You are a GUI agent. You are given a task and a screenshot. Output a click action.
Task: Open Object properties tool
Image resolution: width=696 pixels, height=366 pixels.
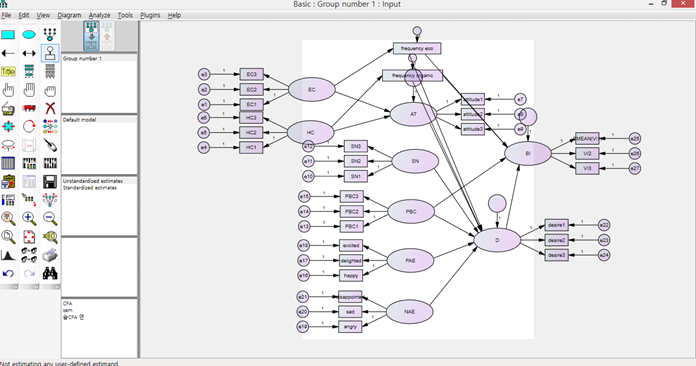pyautogui.click(x=8, y=200)
